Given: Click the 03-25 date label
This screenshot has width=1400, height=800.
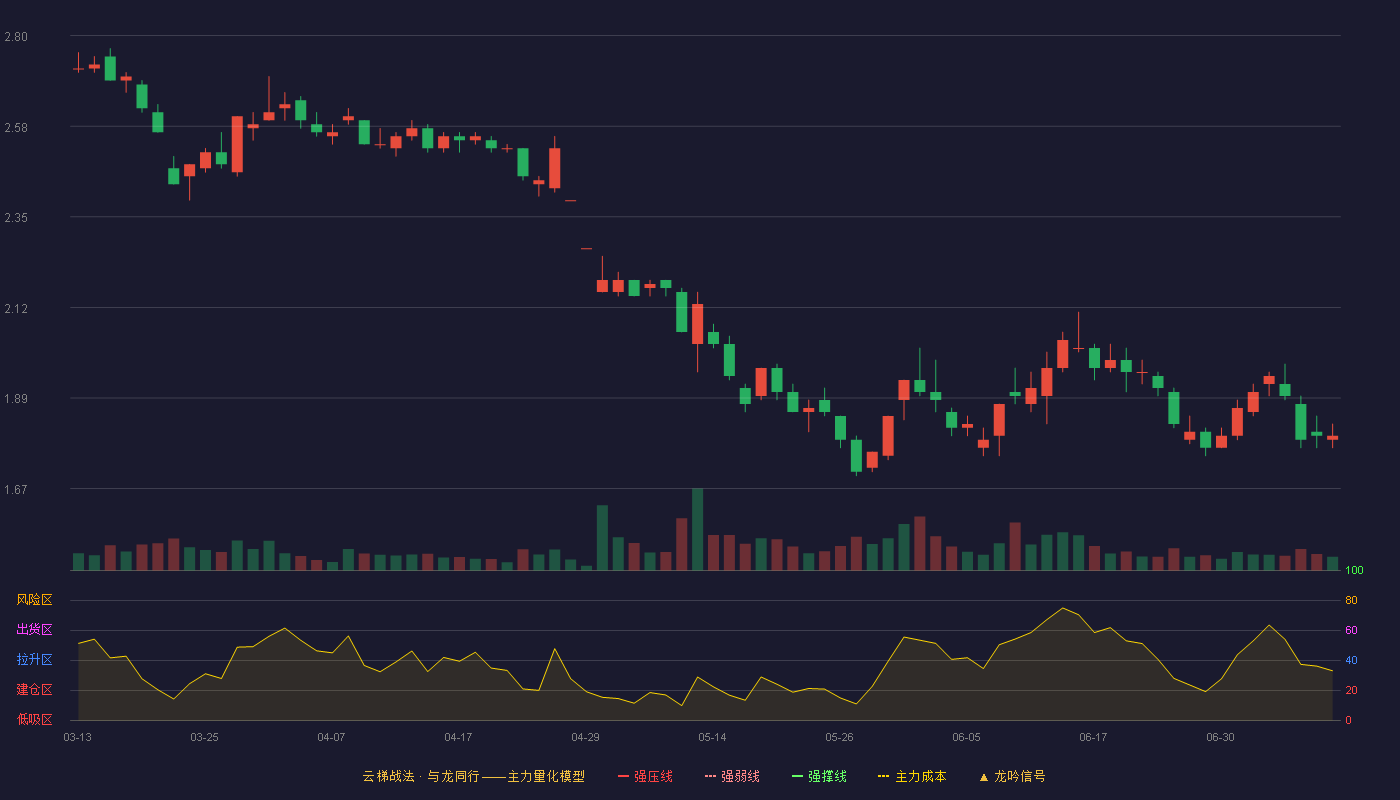Looking at the screenshot, I should pos(204,737).
